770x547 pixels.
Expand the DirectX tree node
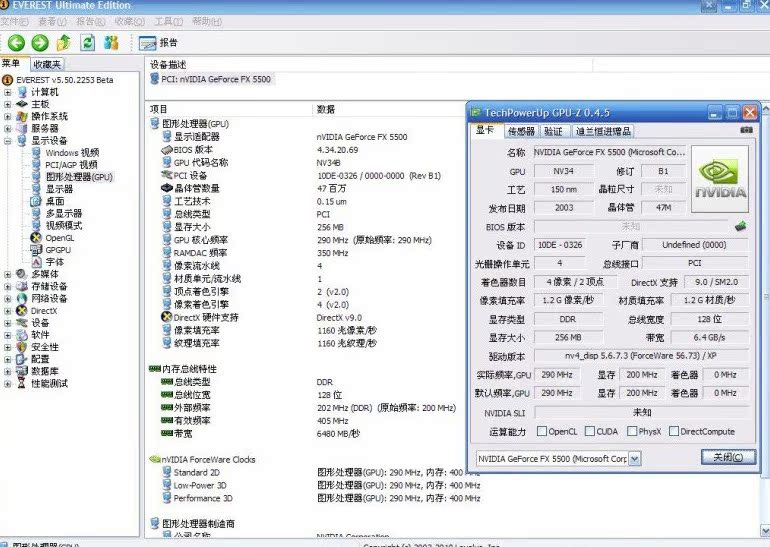pos(7,311)
